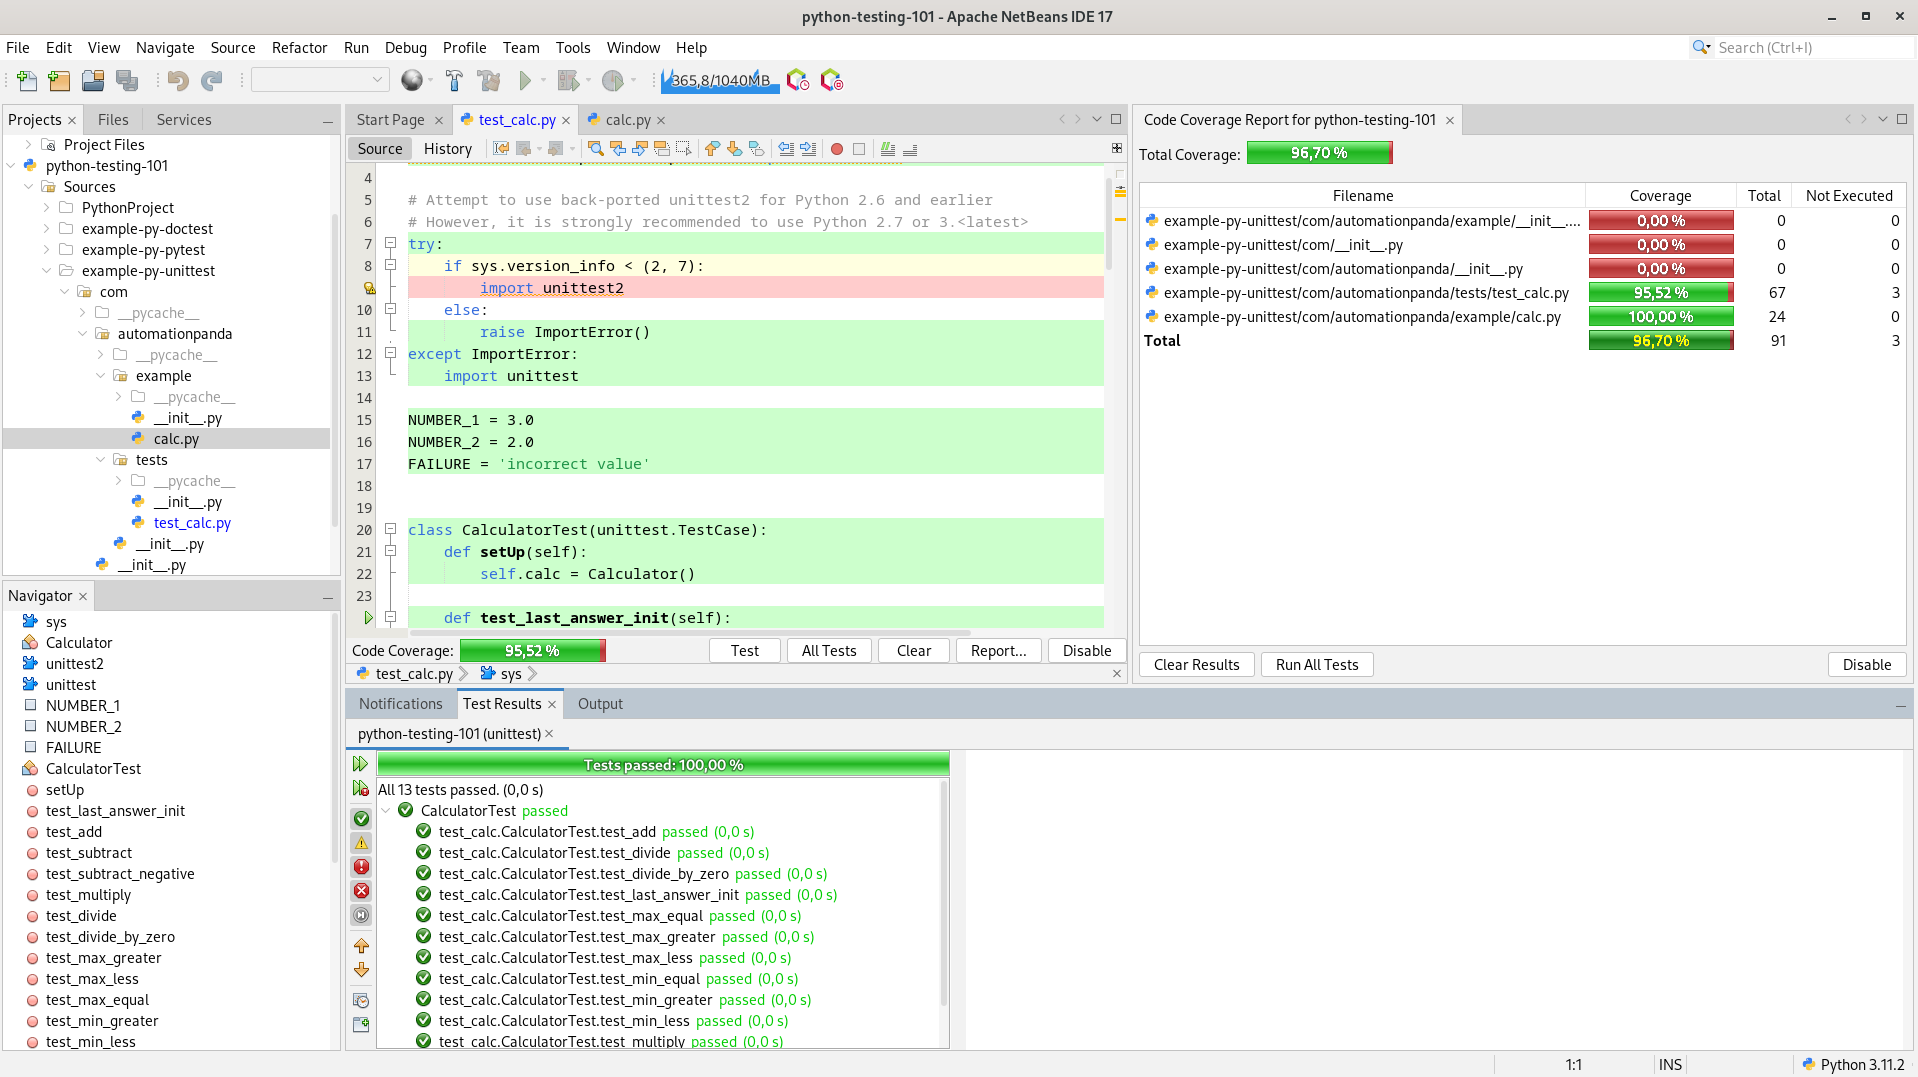
Task: Toggle Show Passed tests filter
Action: (x=362, y=819)
